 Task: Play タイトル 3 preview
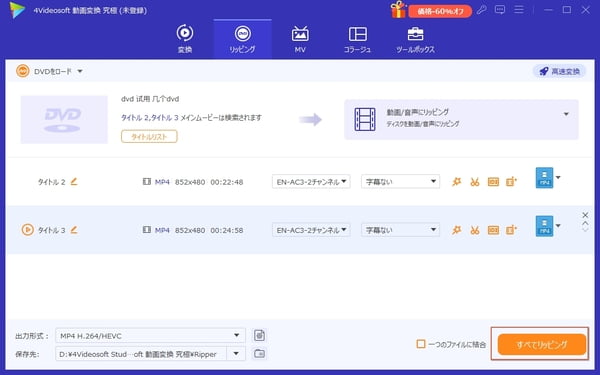click(28, 230)
